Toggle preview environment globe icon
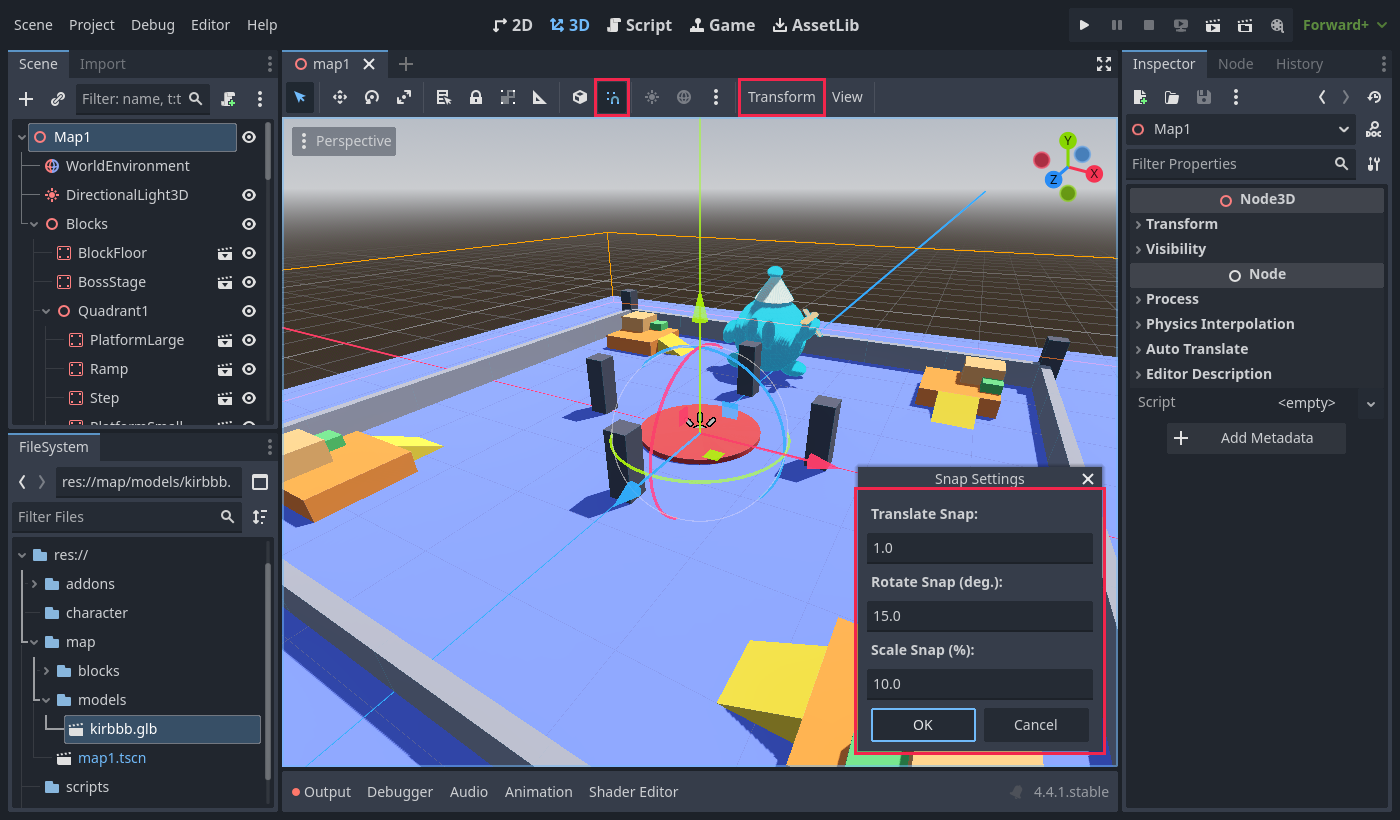This screenshot has height=820, width=1400. click(684, 97)
